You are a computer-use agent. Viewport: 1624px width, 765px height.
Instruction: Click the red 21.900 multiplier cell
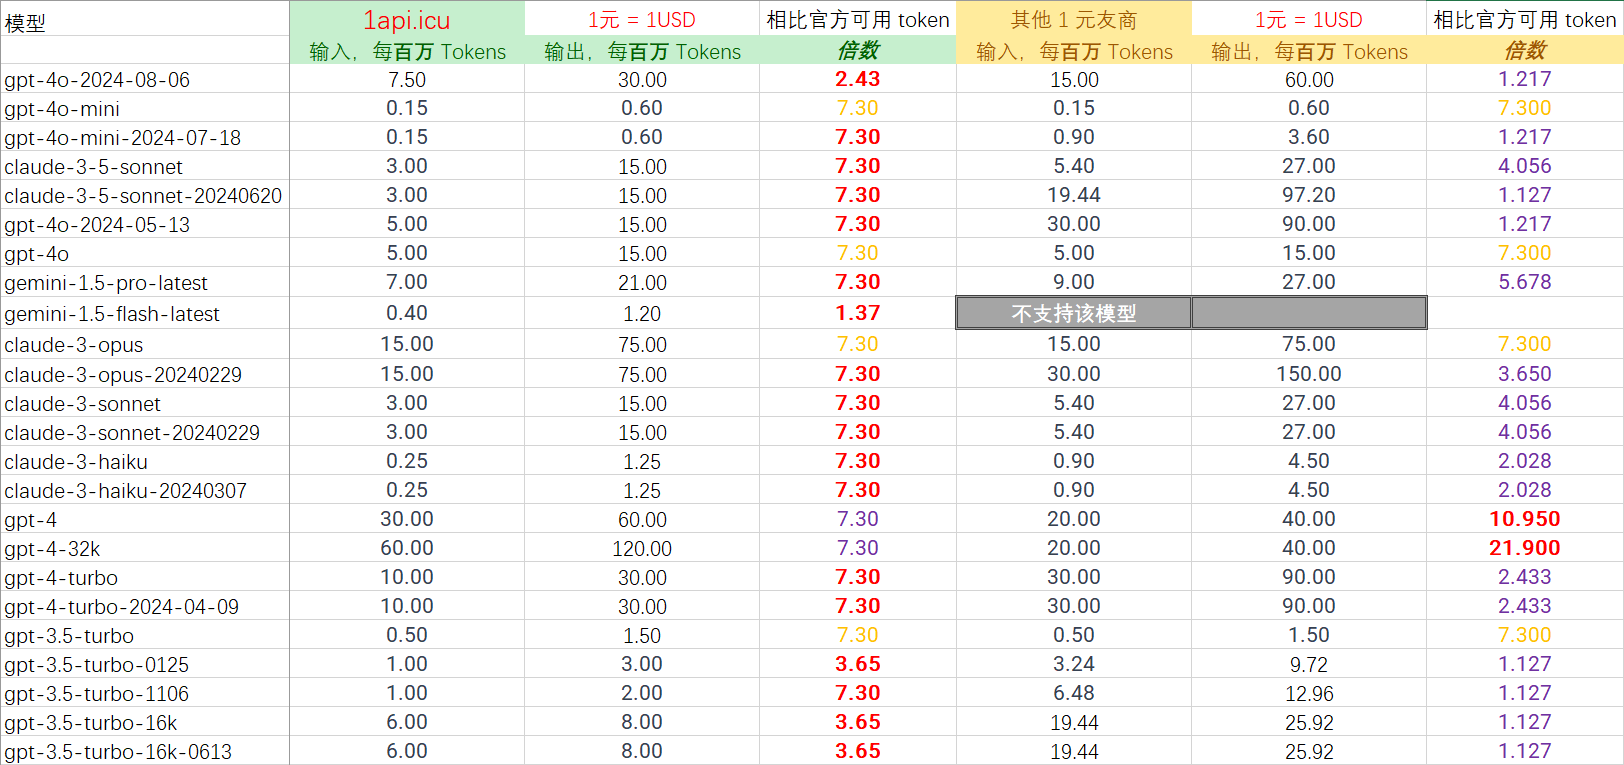(1525, 548)
